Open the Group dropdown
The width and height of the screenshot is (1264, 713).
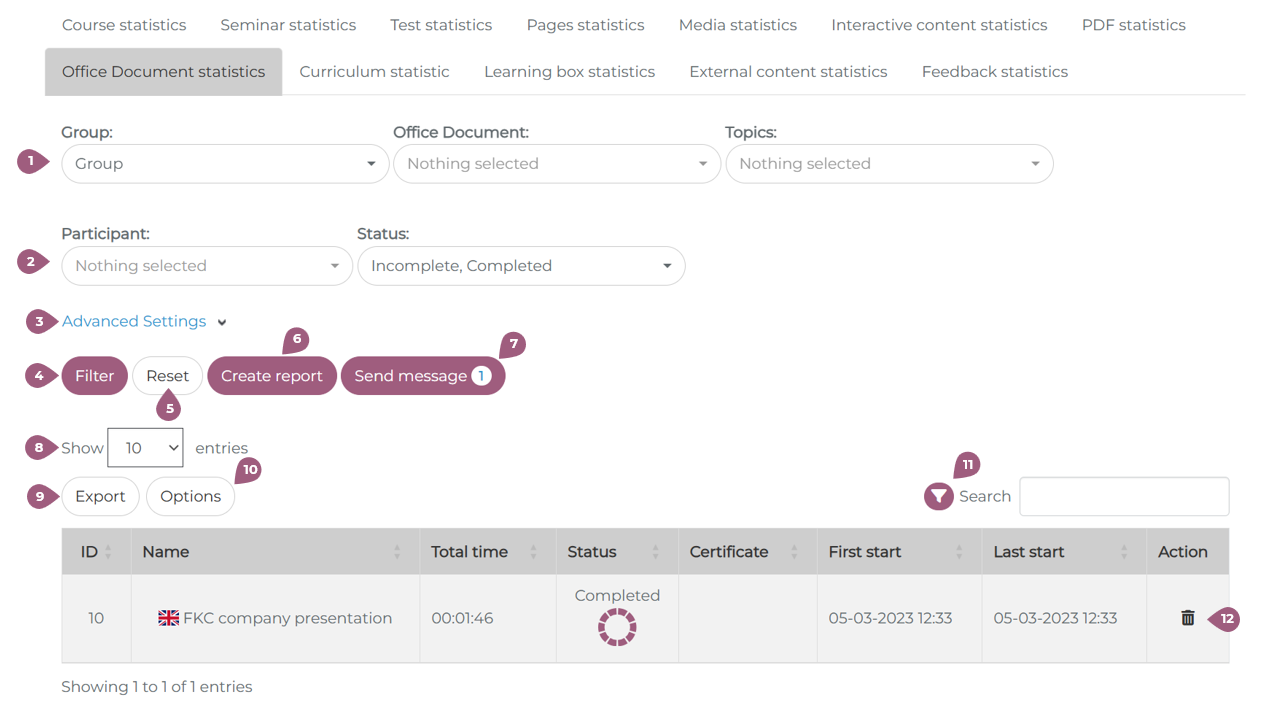[x=225, y=164]
